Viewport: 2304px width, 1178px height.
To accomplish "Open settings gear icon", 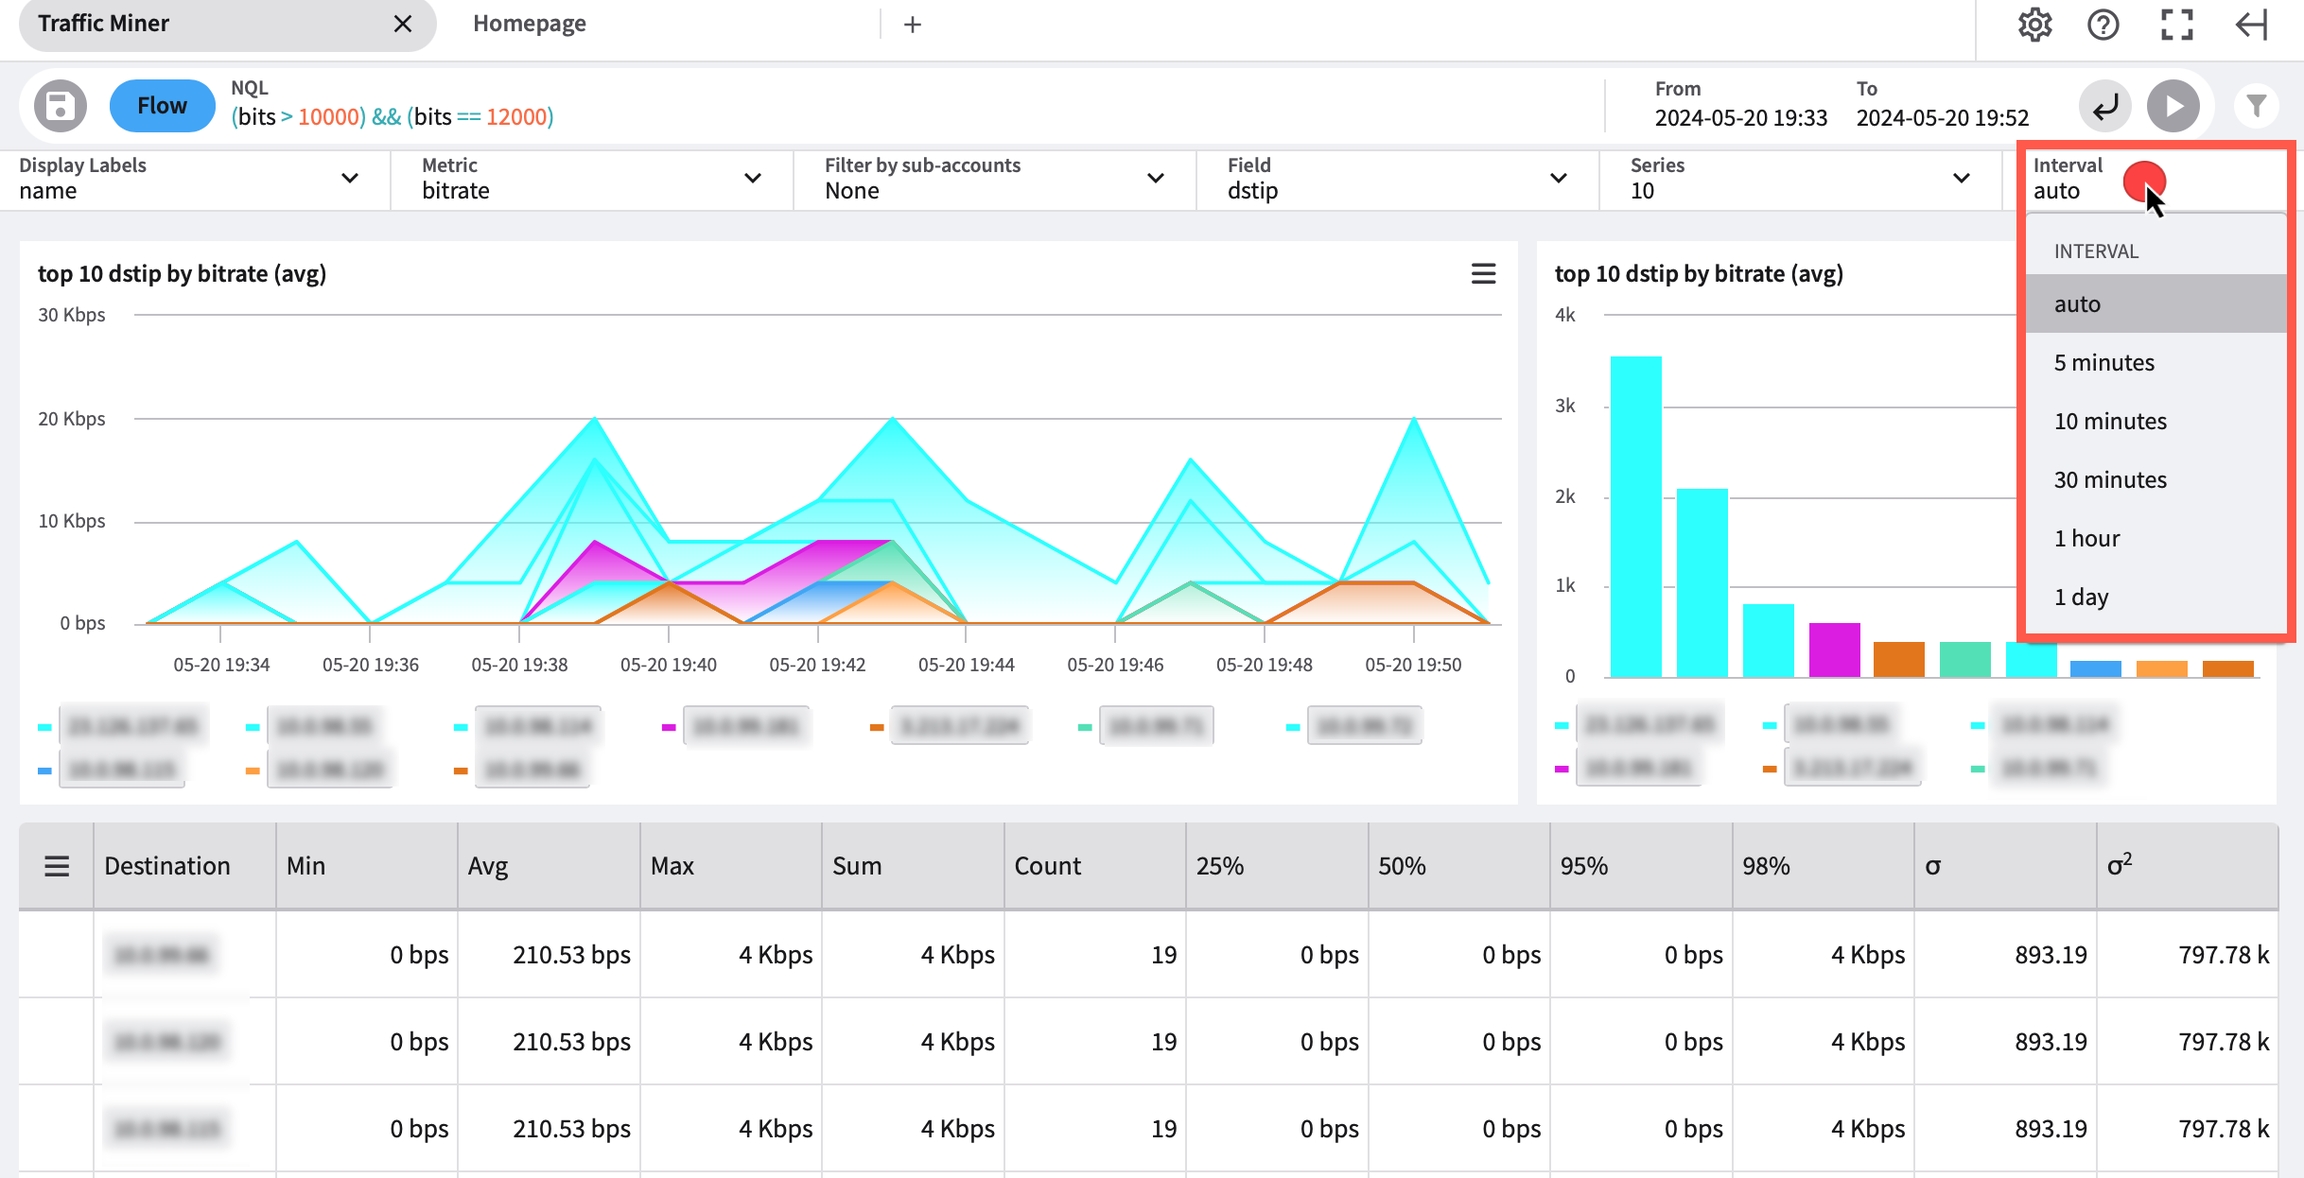I will click(x=2034, y=24).
